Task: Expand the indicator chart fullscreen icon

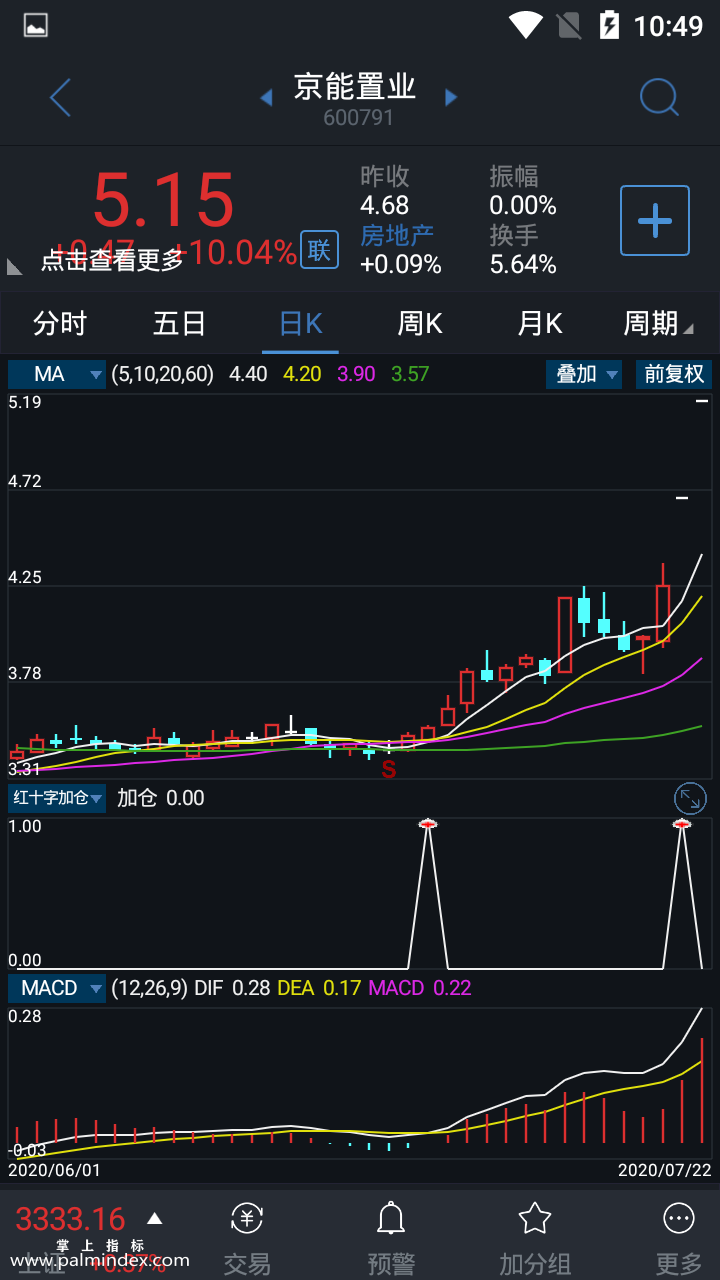Action: (x=690, y=798)
